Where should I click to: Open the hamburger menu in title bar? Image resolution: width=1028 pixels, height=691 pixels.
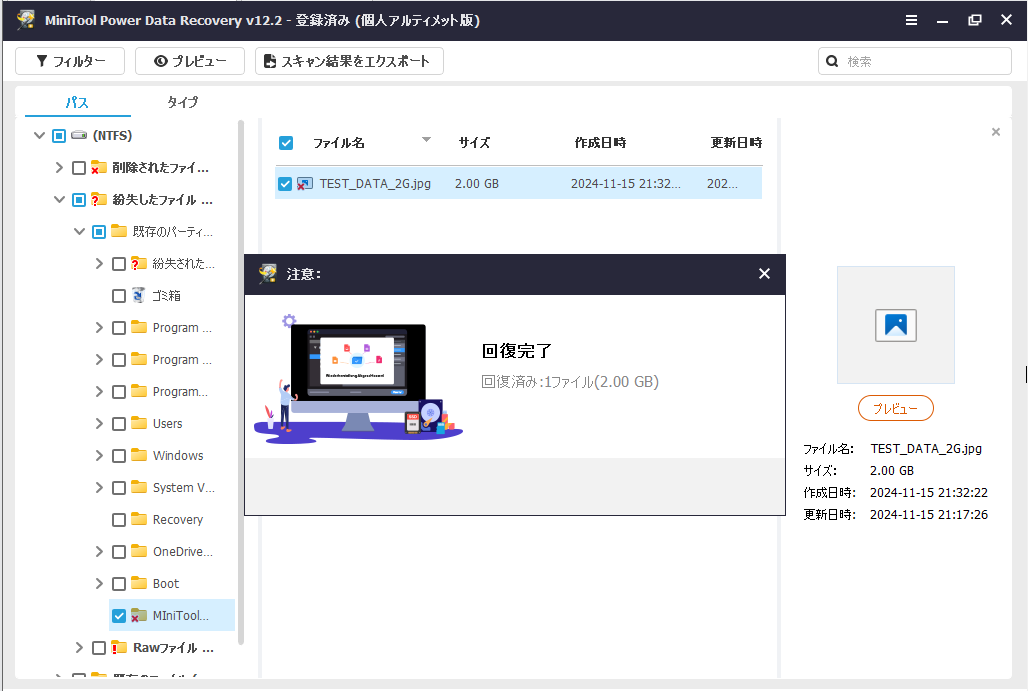[911, 20]
